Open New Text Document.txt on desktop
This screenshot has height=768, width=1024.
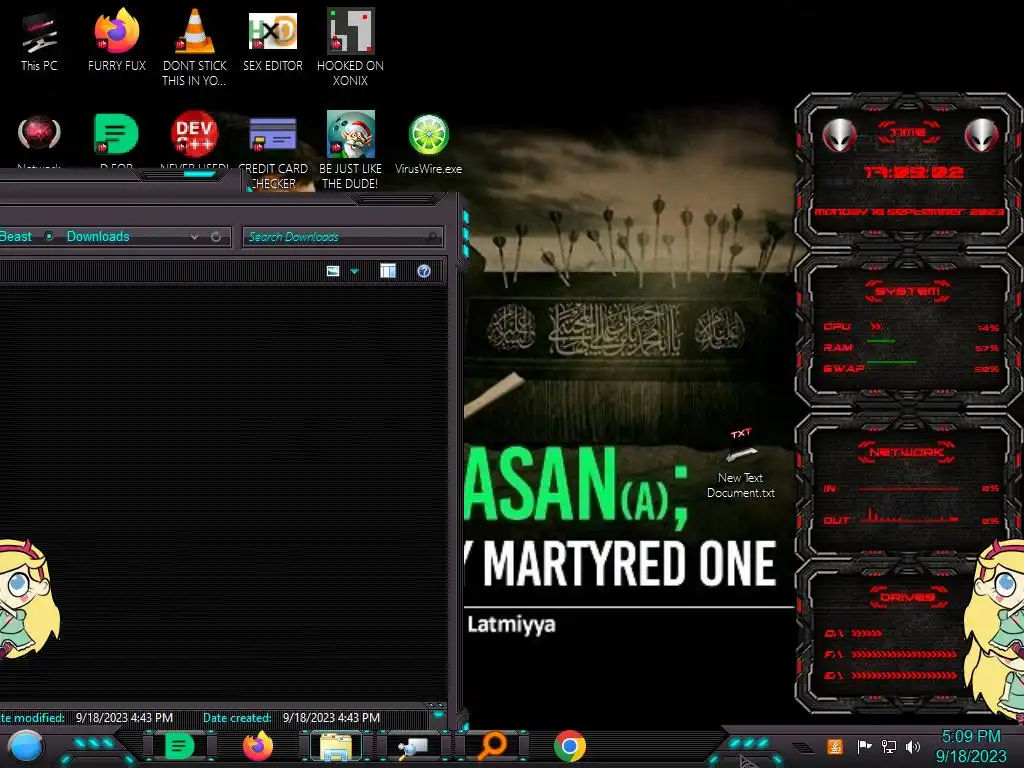(741, 464)
